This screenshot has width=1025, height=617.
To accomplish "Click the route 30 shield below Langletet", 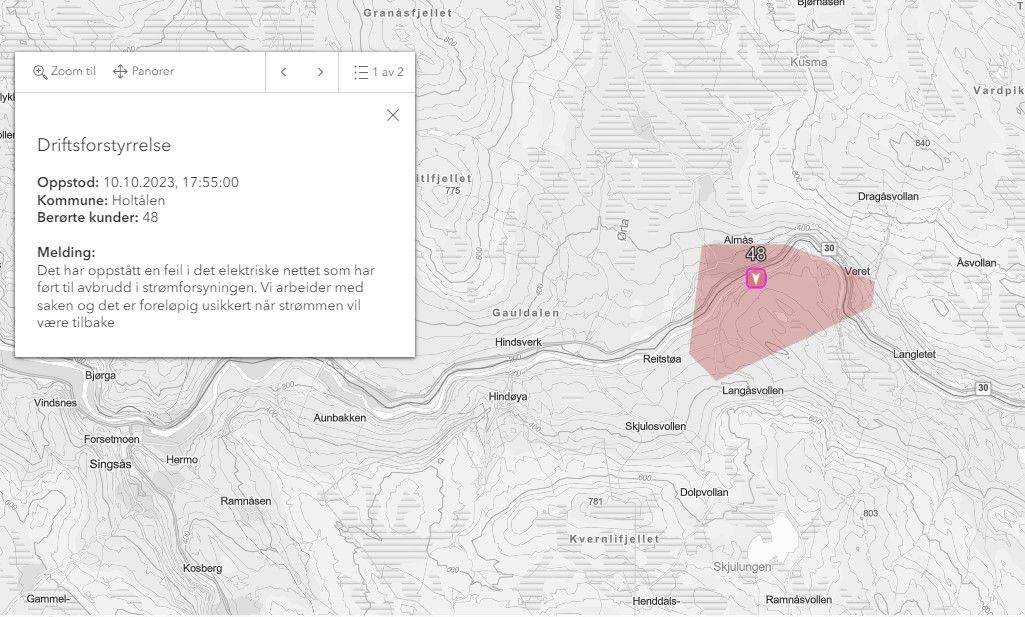I will [983, 388].
